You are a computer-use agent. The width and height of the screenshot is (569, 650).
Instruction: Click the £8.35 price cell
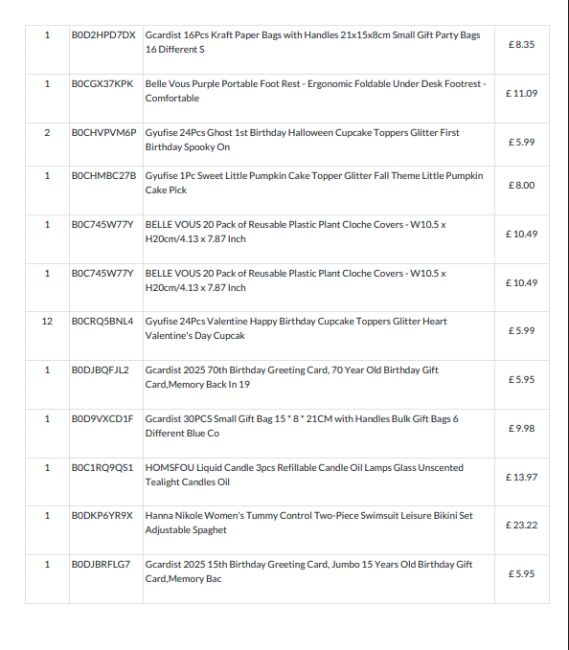pyautogui.click(x=521, y=44)
